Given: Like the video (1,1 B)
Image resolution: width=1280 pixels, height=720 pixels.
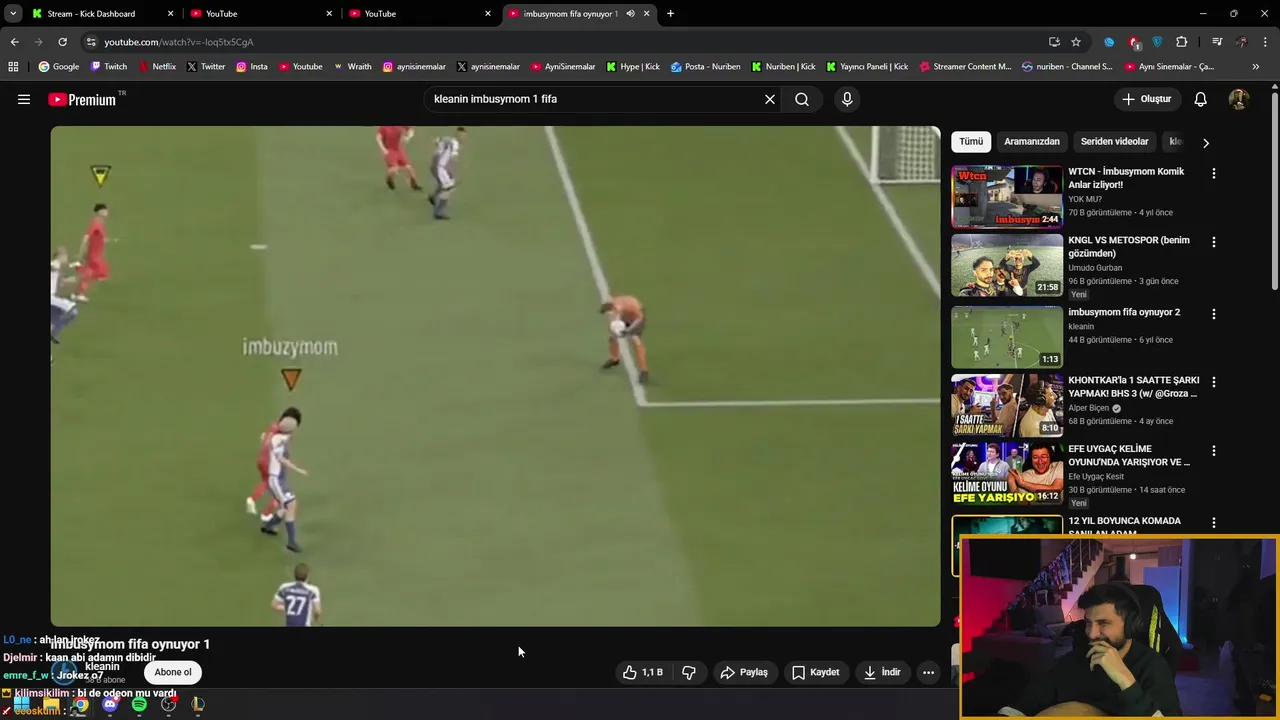Looking at the screenshot, I should (643, 672).
